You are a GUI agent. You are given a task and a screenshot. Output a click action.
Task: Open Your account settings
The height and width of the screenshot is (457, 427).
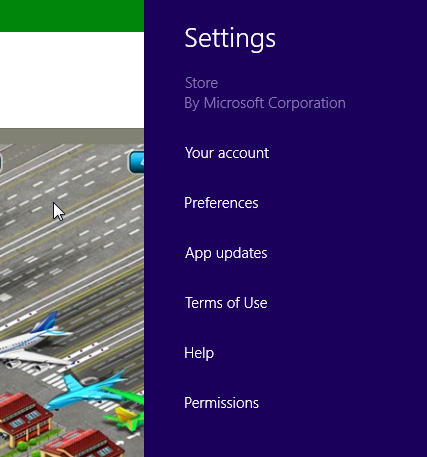tap(227, 153)
